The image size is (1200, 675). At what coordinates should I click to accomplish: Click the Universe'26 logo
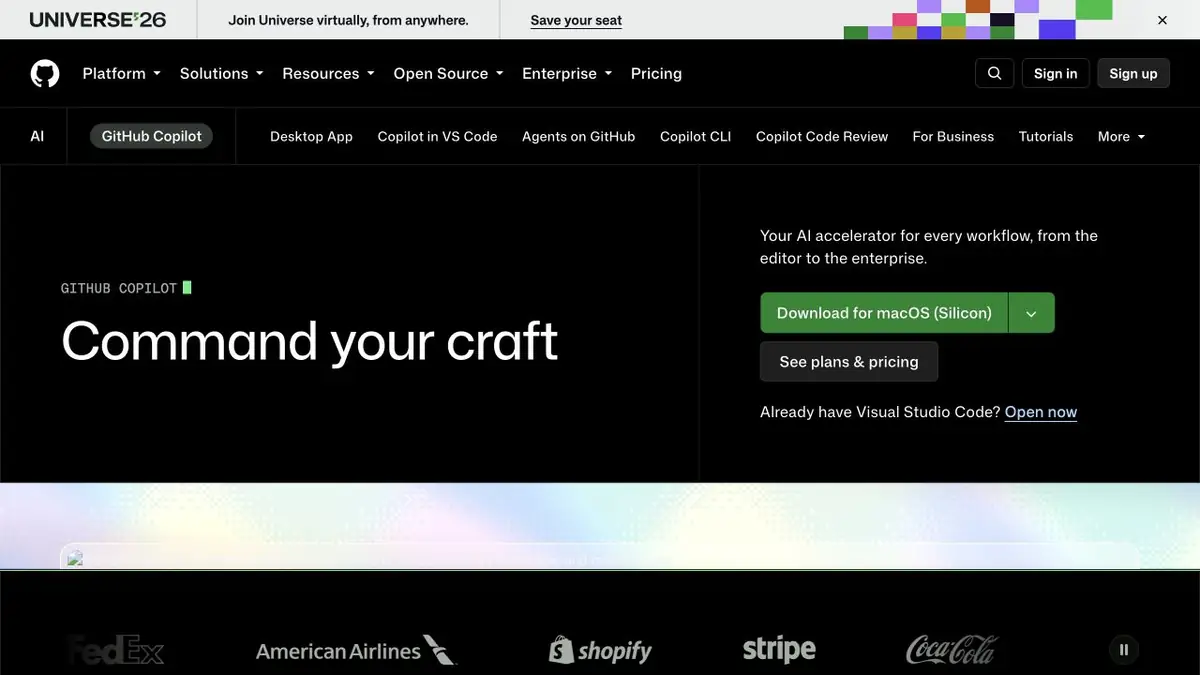pos(98,20)
